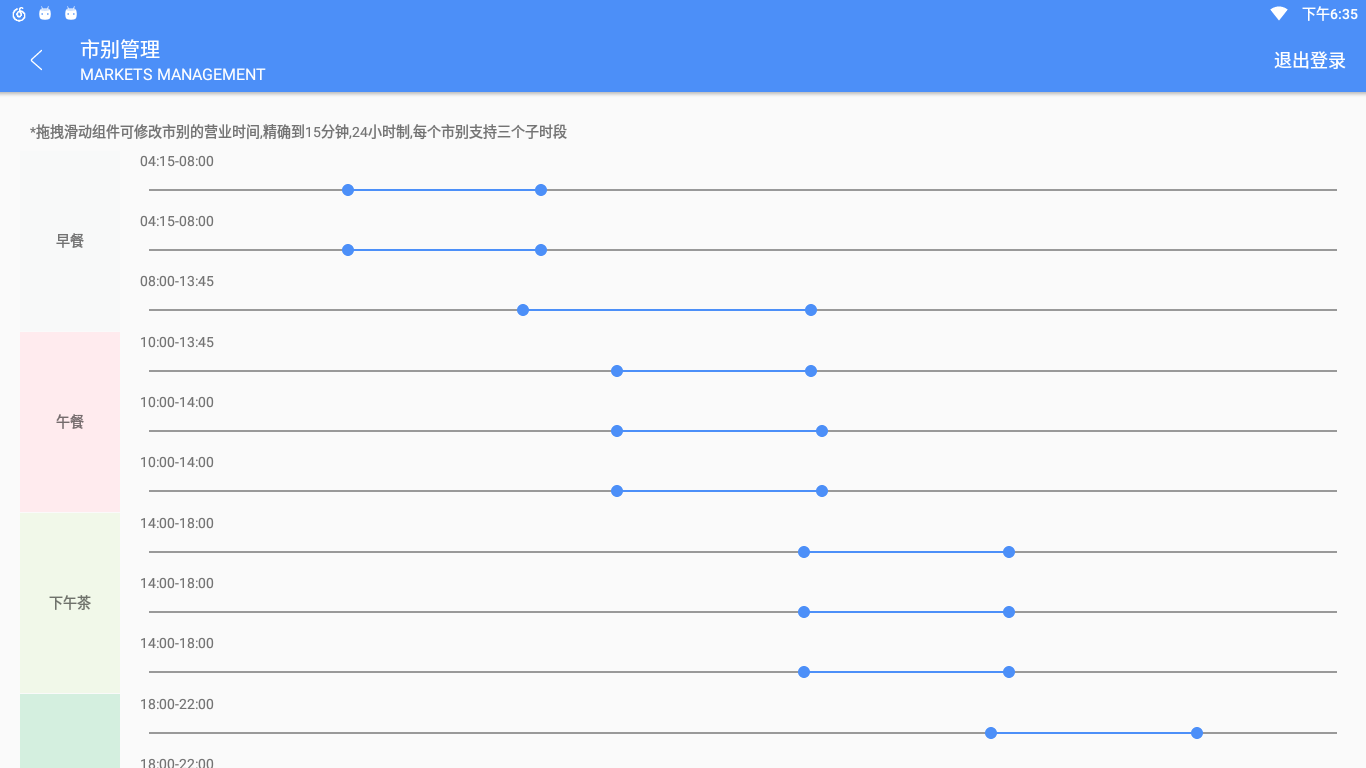This screenshot has width=1366, height=768.
Task: Click start handle of 10:00-13:45 slider
Action: pyautogui.click(x=617, y=371)
